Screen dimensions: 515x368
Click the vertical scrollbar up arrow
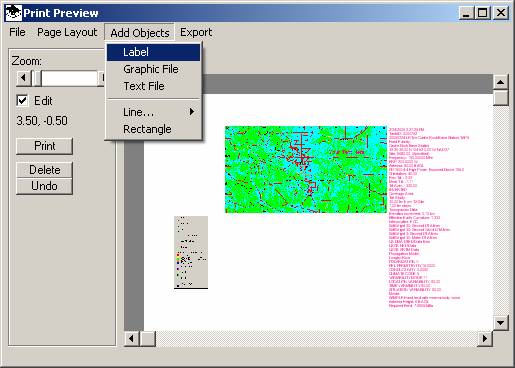coord(500,82)
